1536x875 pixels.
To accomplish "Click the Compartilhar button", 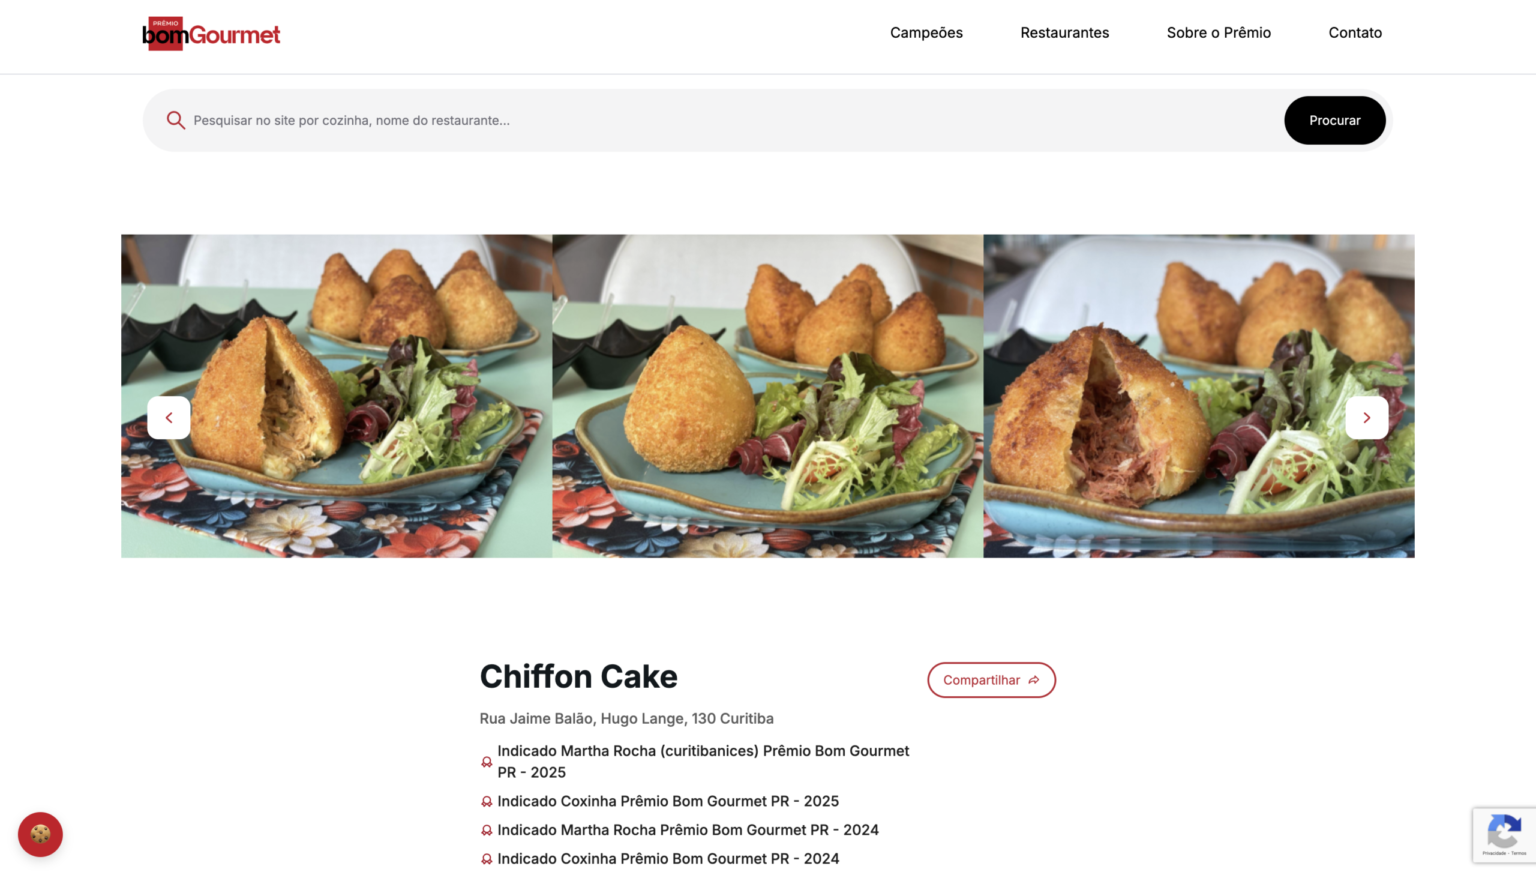I will tap(991, 680).
